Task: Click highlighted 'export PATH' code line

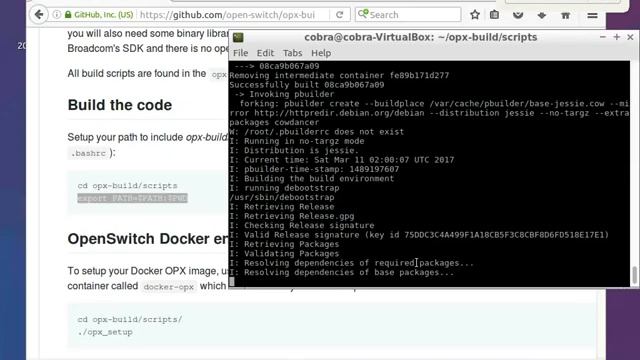Action: coord(132,198)
